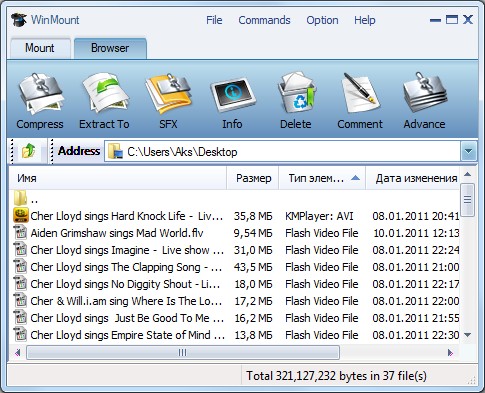Screen dimensions: 485x393
Task: Click the Compress toolbar icon
Action: pyautogui.click(x=40, y=93)
